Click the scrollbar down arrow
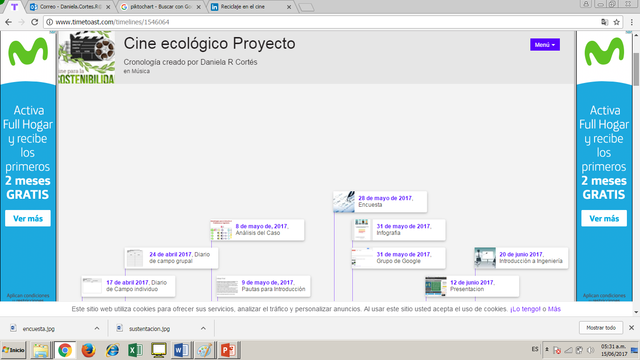The width and height of the screenshot is (640, 360). pyautogui.click(x=636, y=313)
